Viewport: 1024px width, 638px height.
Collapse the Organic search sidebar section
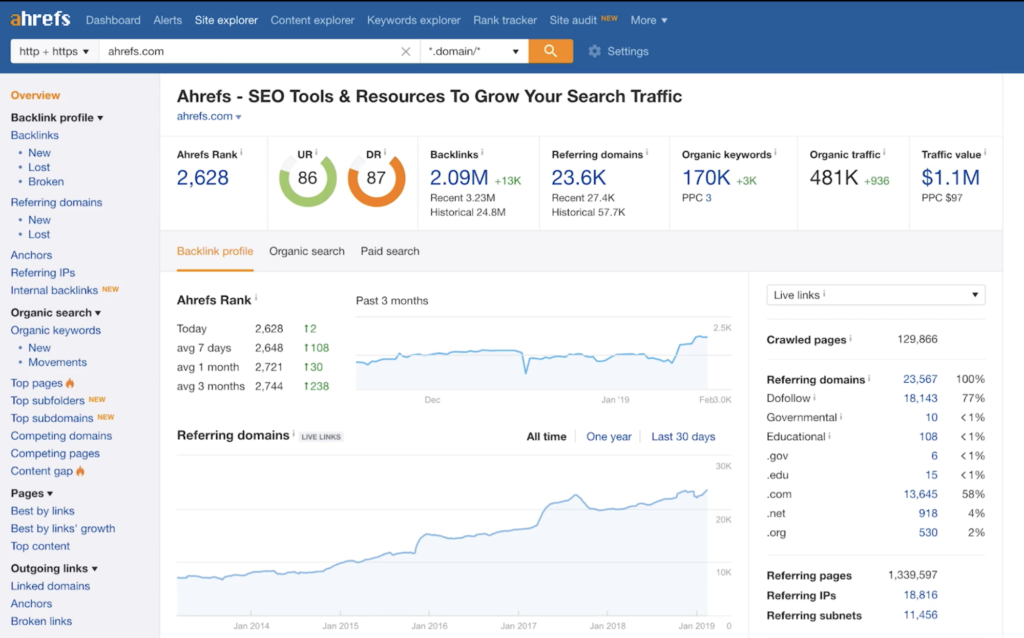56,312
